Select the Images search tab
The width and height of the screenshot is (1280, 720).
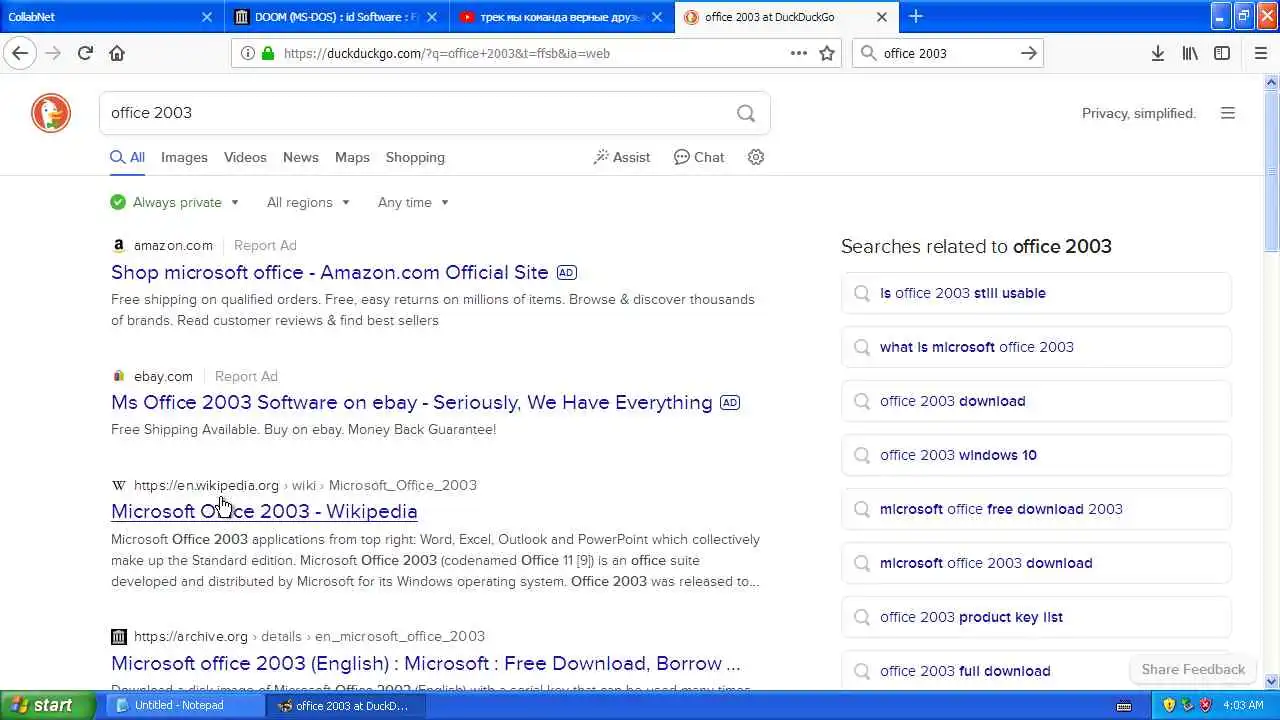click(184, 157)
